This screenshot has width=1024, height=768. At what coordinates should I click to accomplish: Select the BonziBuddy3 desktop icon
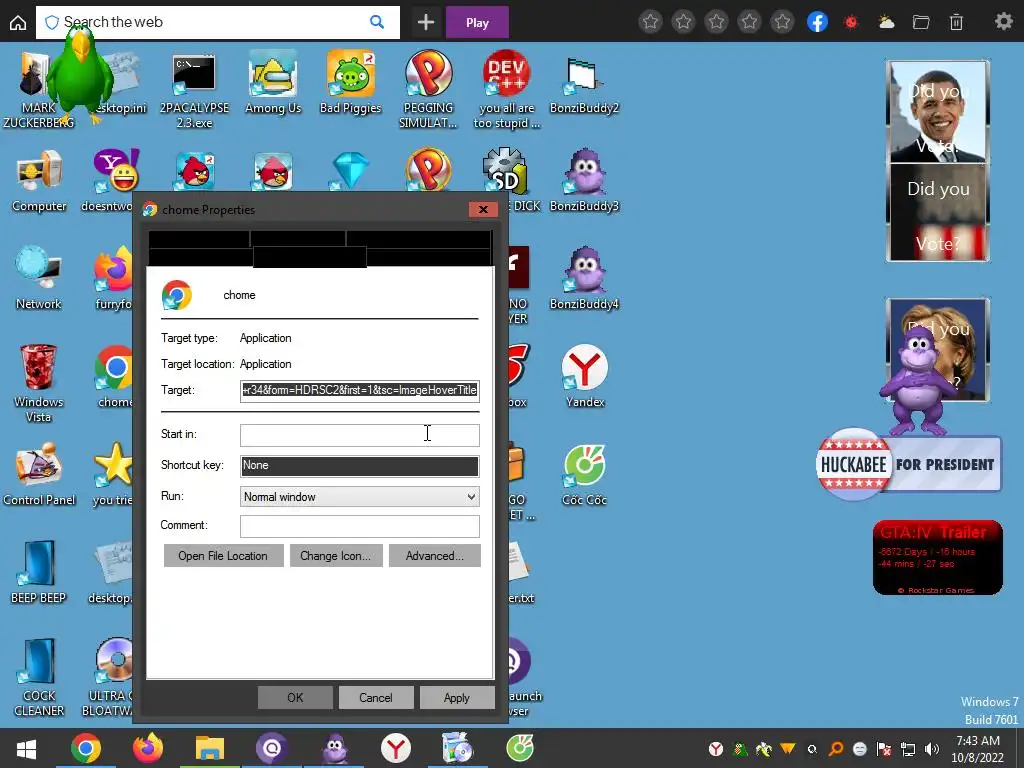point(584,181)
